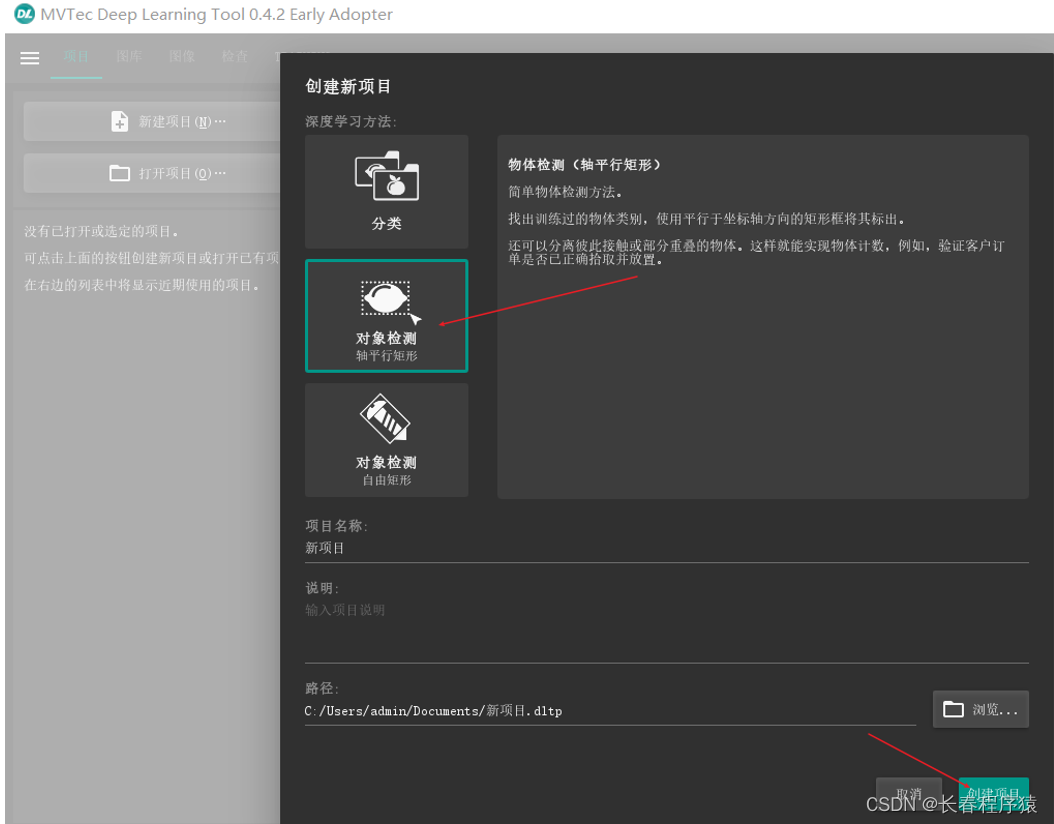Select 对象检测 自由矩形 method card
The height and width of the screenshot is (824, 1054).
387,440
